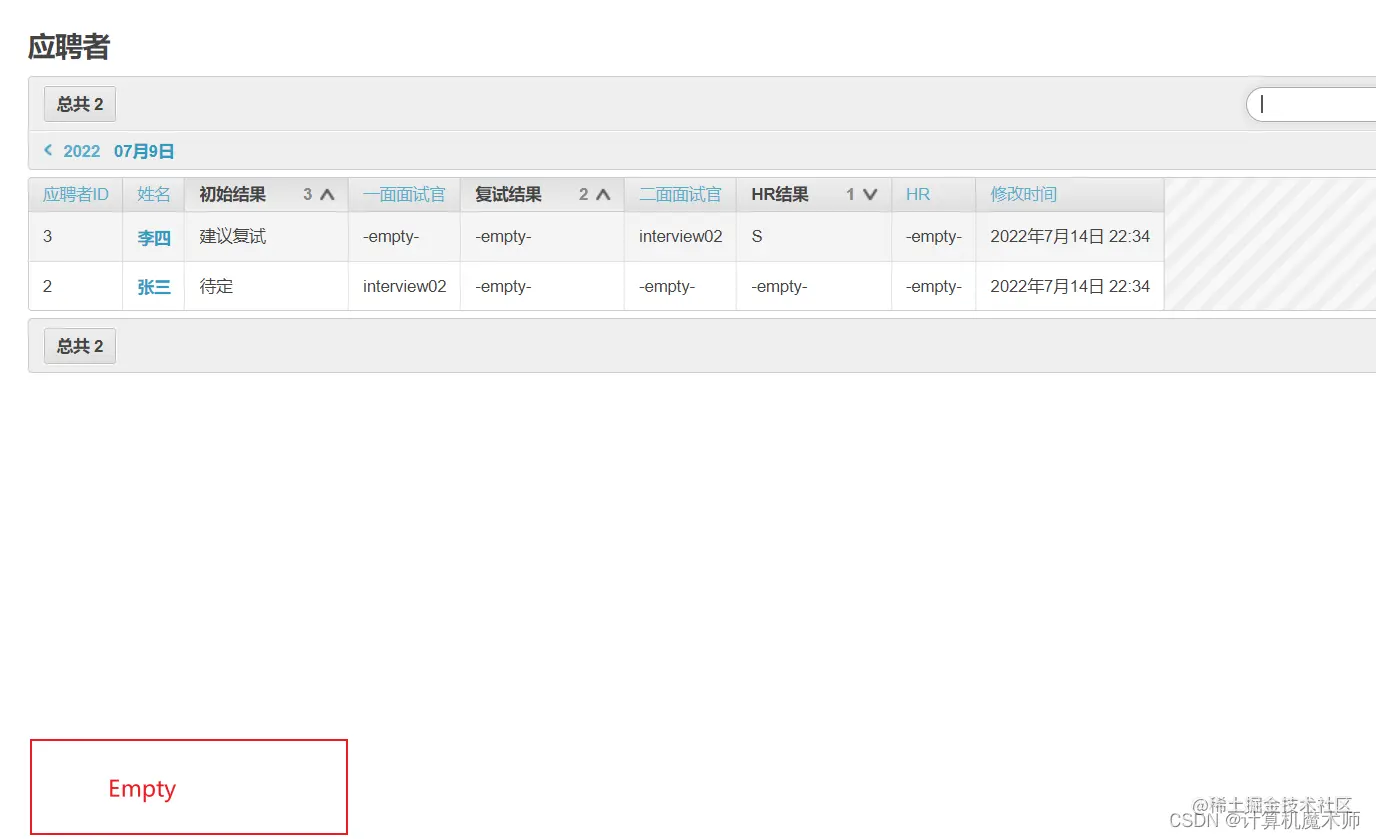Image resolution: width=1376 pixels, height=839 pixels.
Task: Click the bottom 总共 2 button
Action: (80, 346)
